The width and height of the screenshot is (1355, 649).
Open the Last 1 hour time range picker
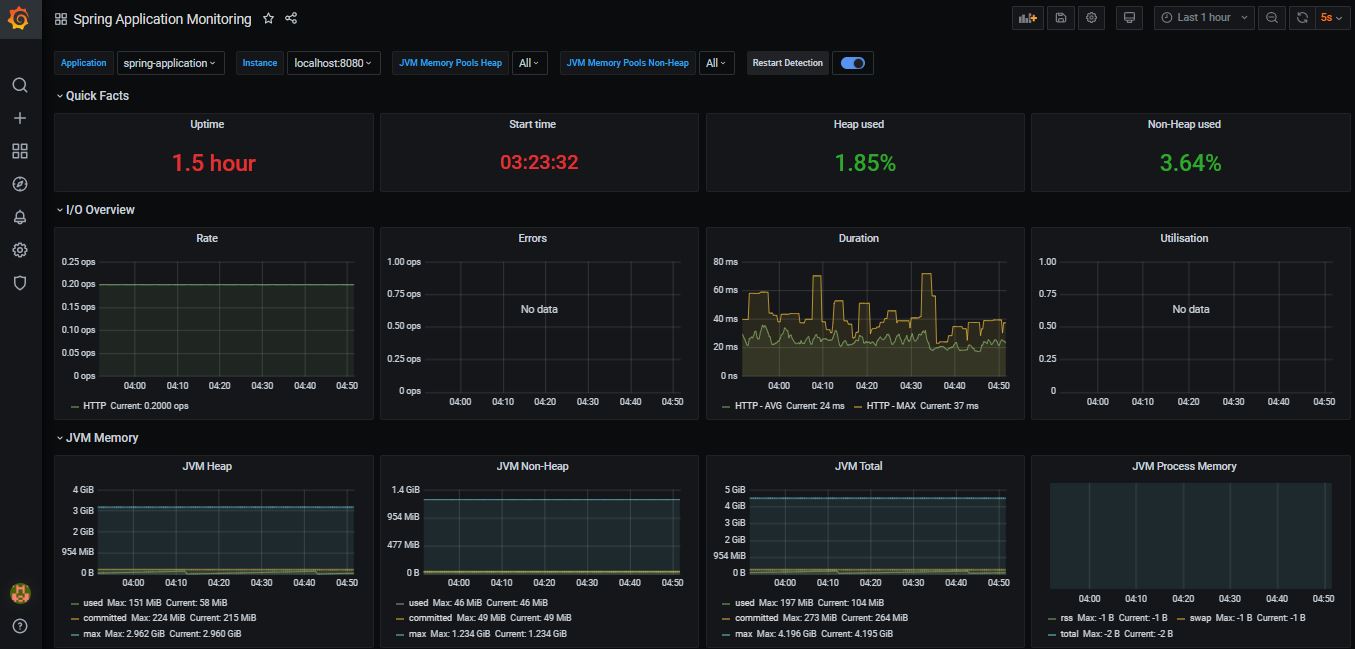(1203, 17)
